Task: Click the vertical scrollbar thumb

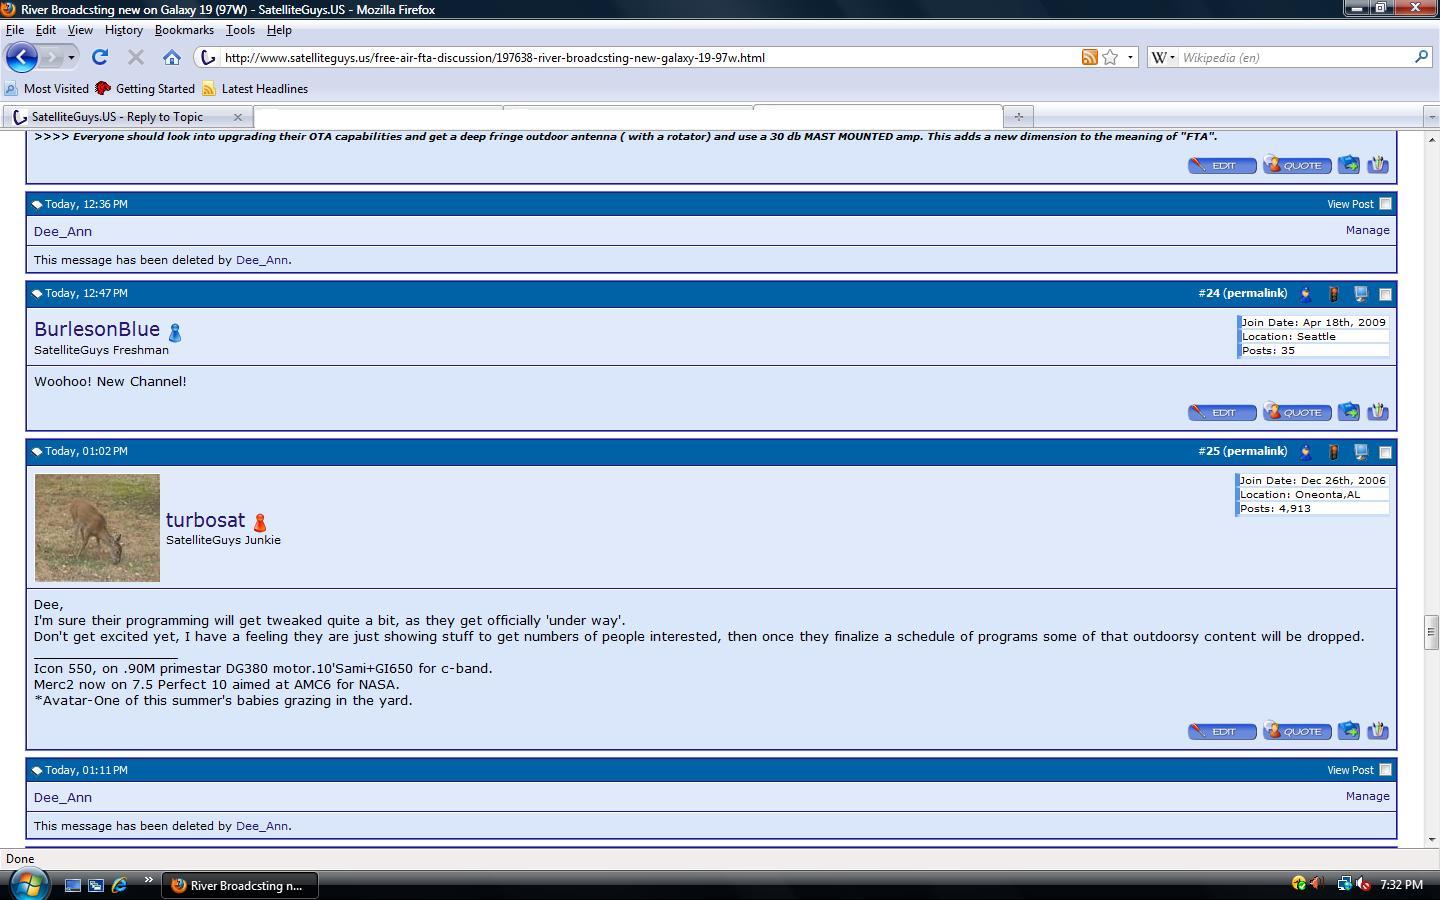Action: 1431,632
